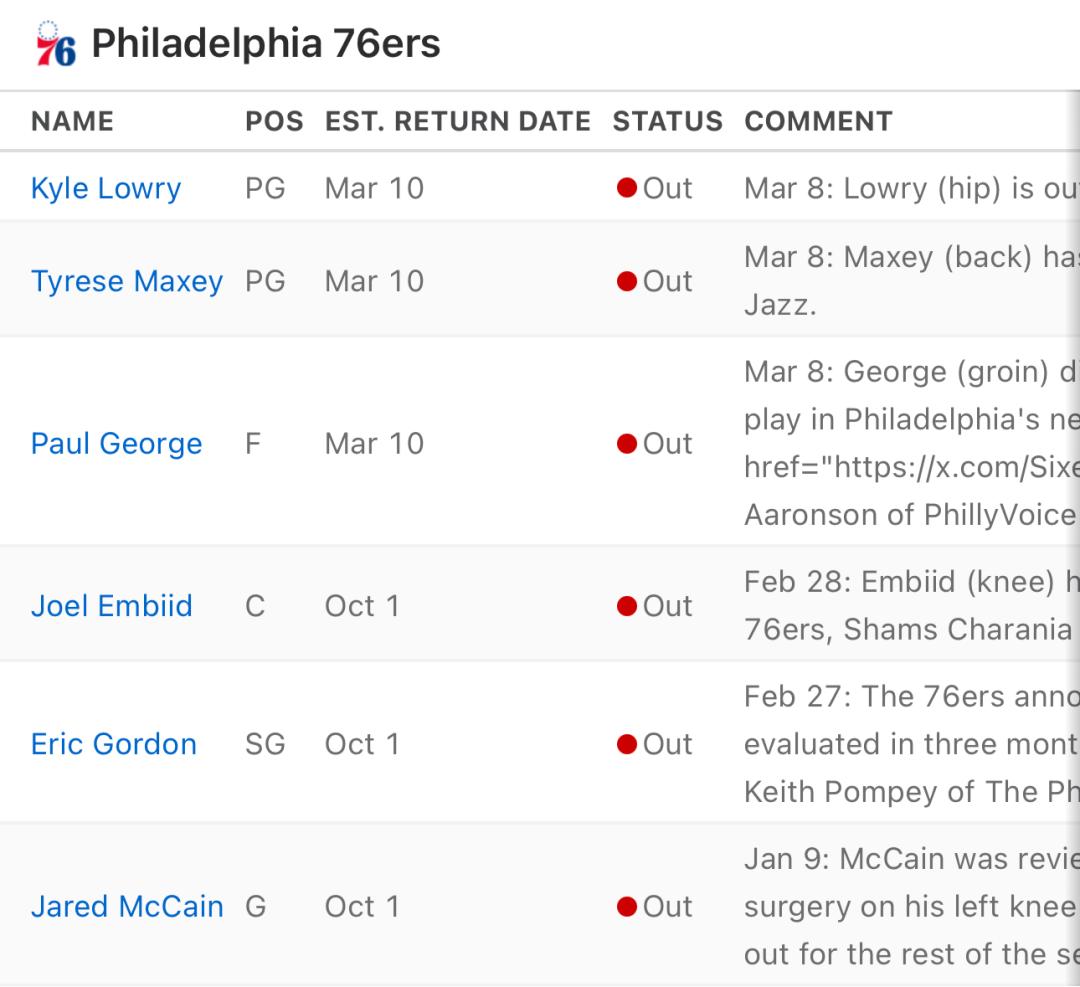The image size is (1080, 987).
Task: Click the EST. RETURN DATE column header
Action: tap(458, 121)
